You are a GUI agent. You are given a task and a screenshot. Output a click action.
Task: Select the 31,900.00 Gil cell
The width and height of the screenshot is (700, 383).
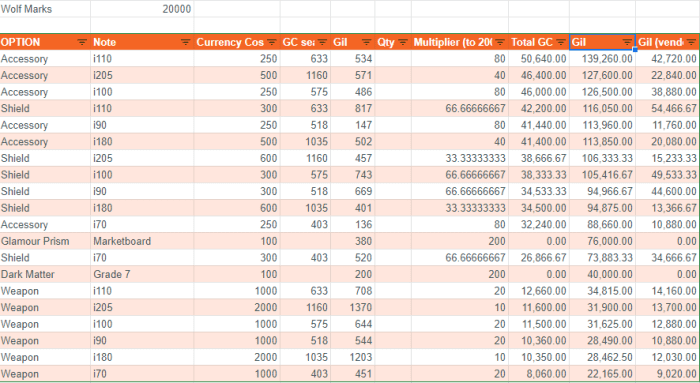pyautogui.click(x=602, y=308)
